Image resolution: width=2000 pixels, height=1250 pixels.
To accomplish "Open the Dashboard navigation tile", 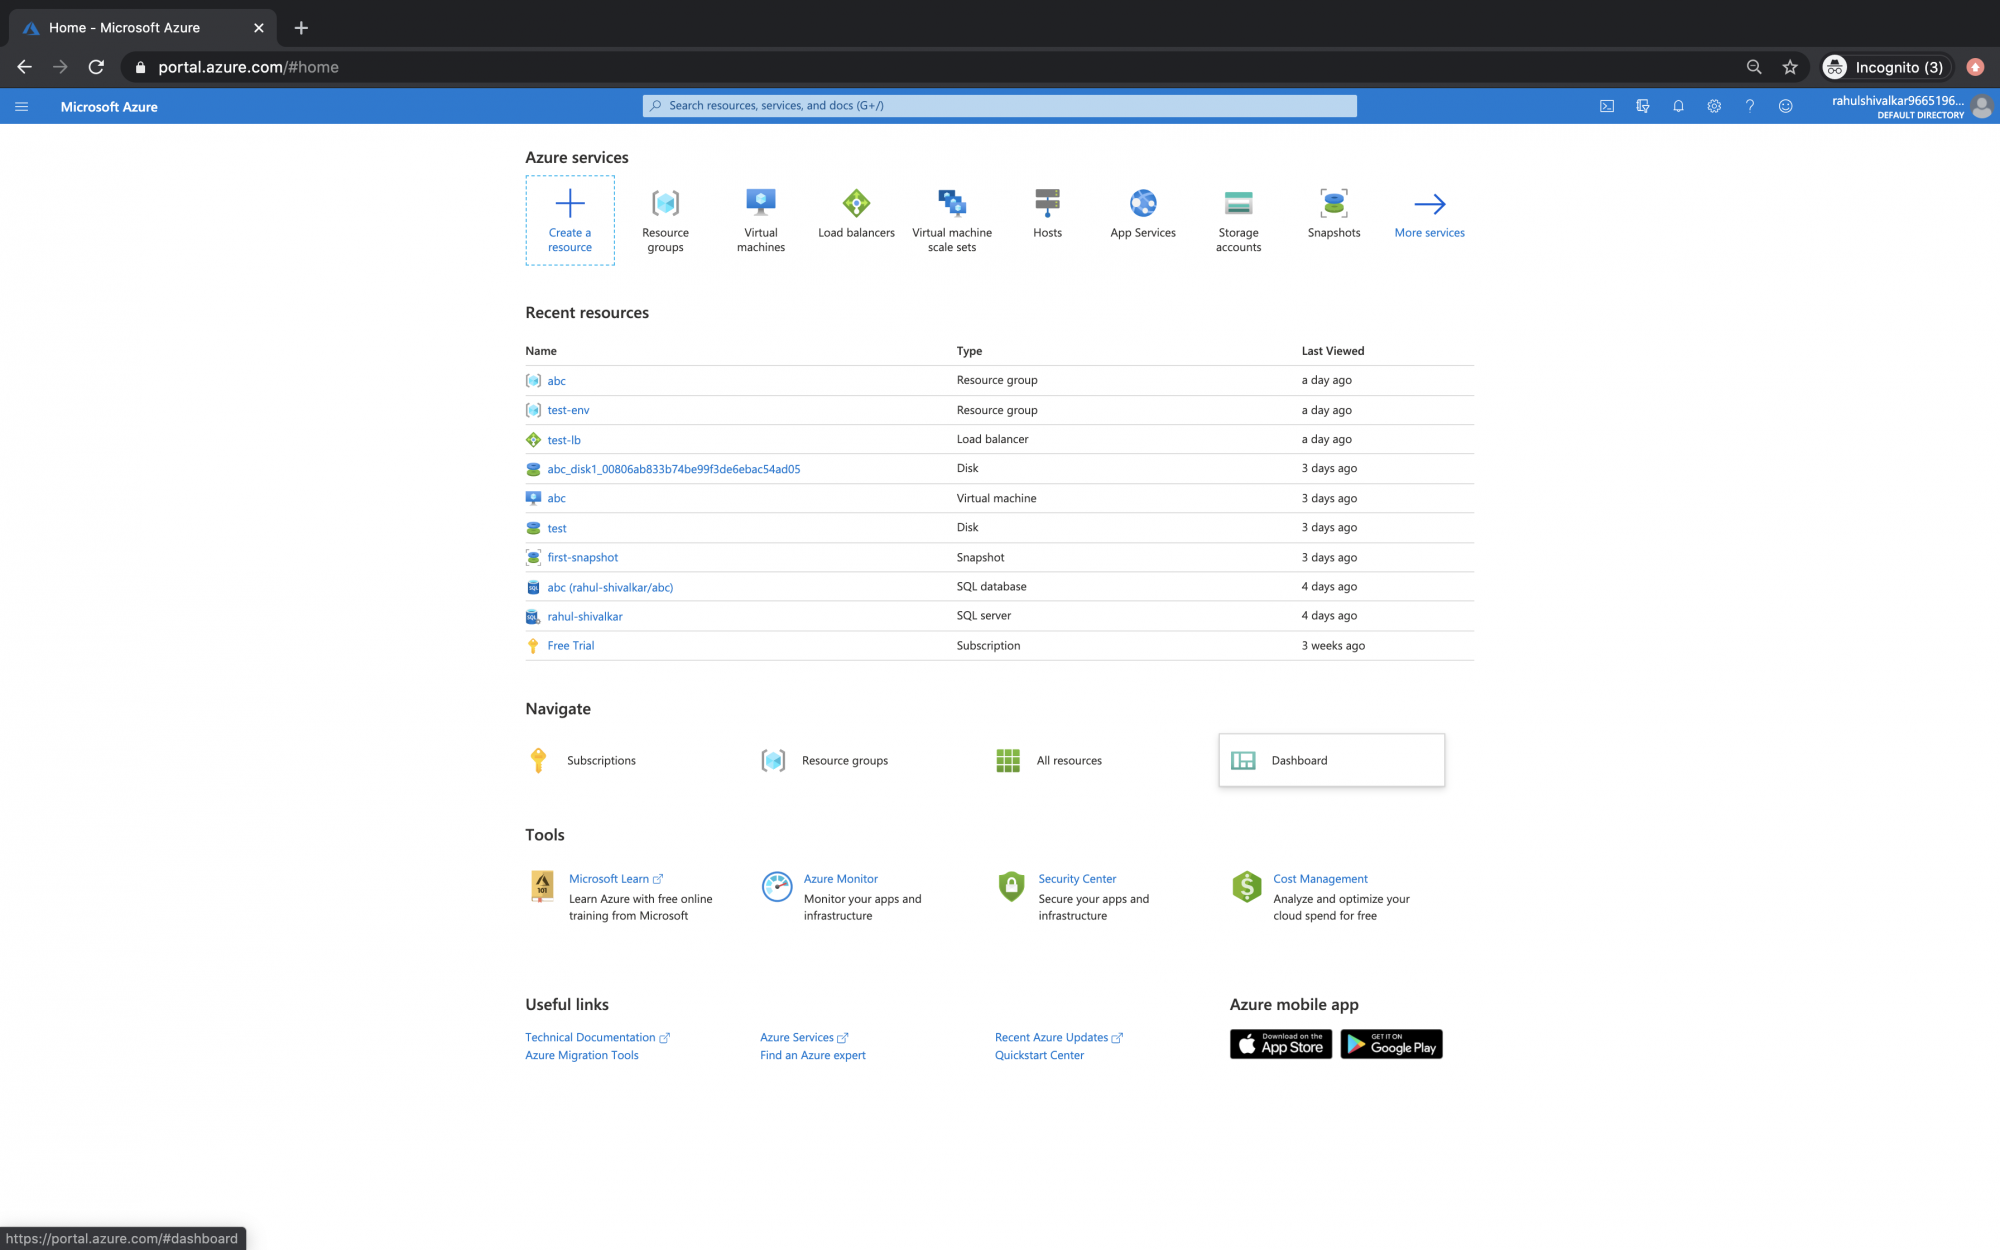I will tap(1331, 760).
